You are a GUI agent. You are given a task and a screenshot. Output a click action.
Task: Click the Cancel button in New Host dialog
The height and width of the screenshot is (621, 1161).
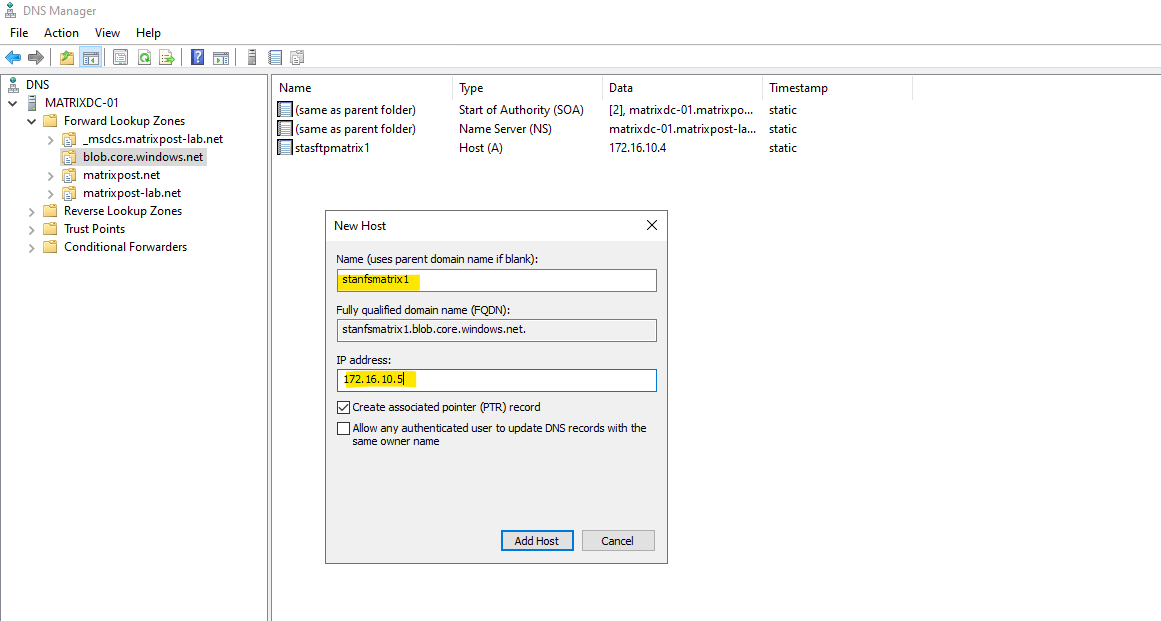[x=618, y=541]
